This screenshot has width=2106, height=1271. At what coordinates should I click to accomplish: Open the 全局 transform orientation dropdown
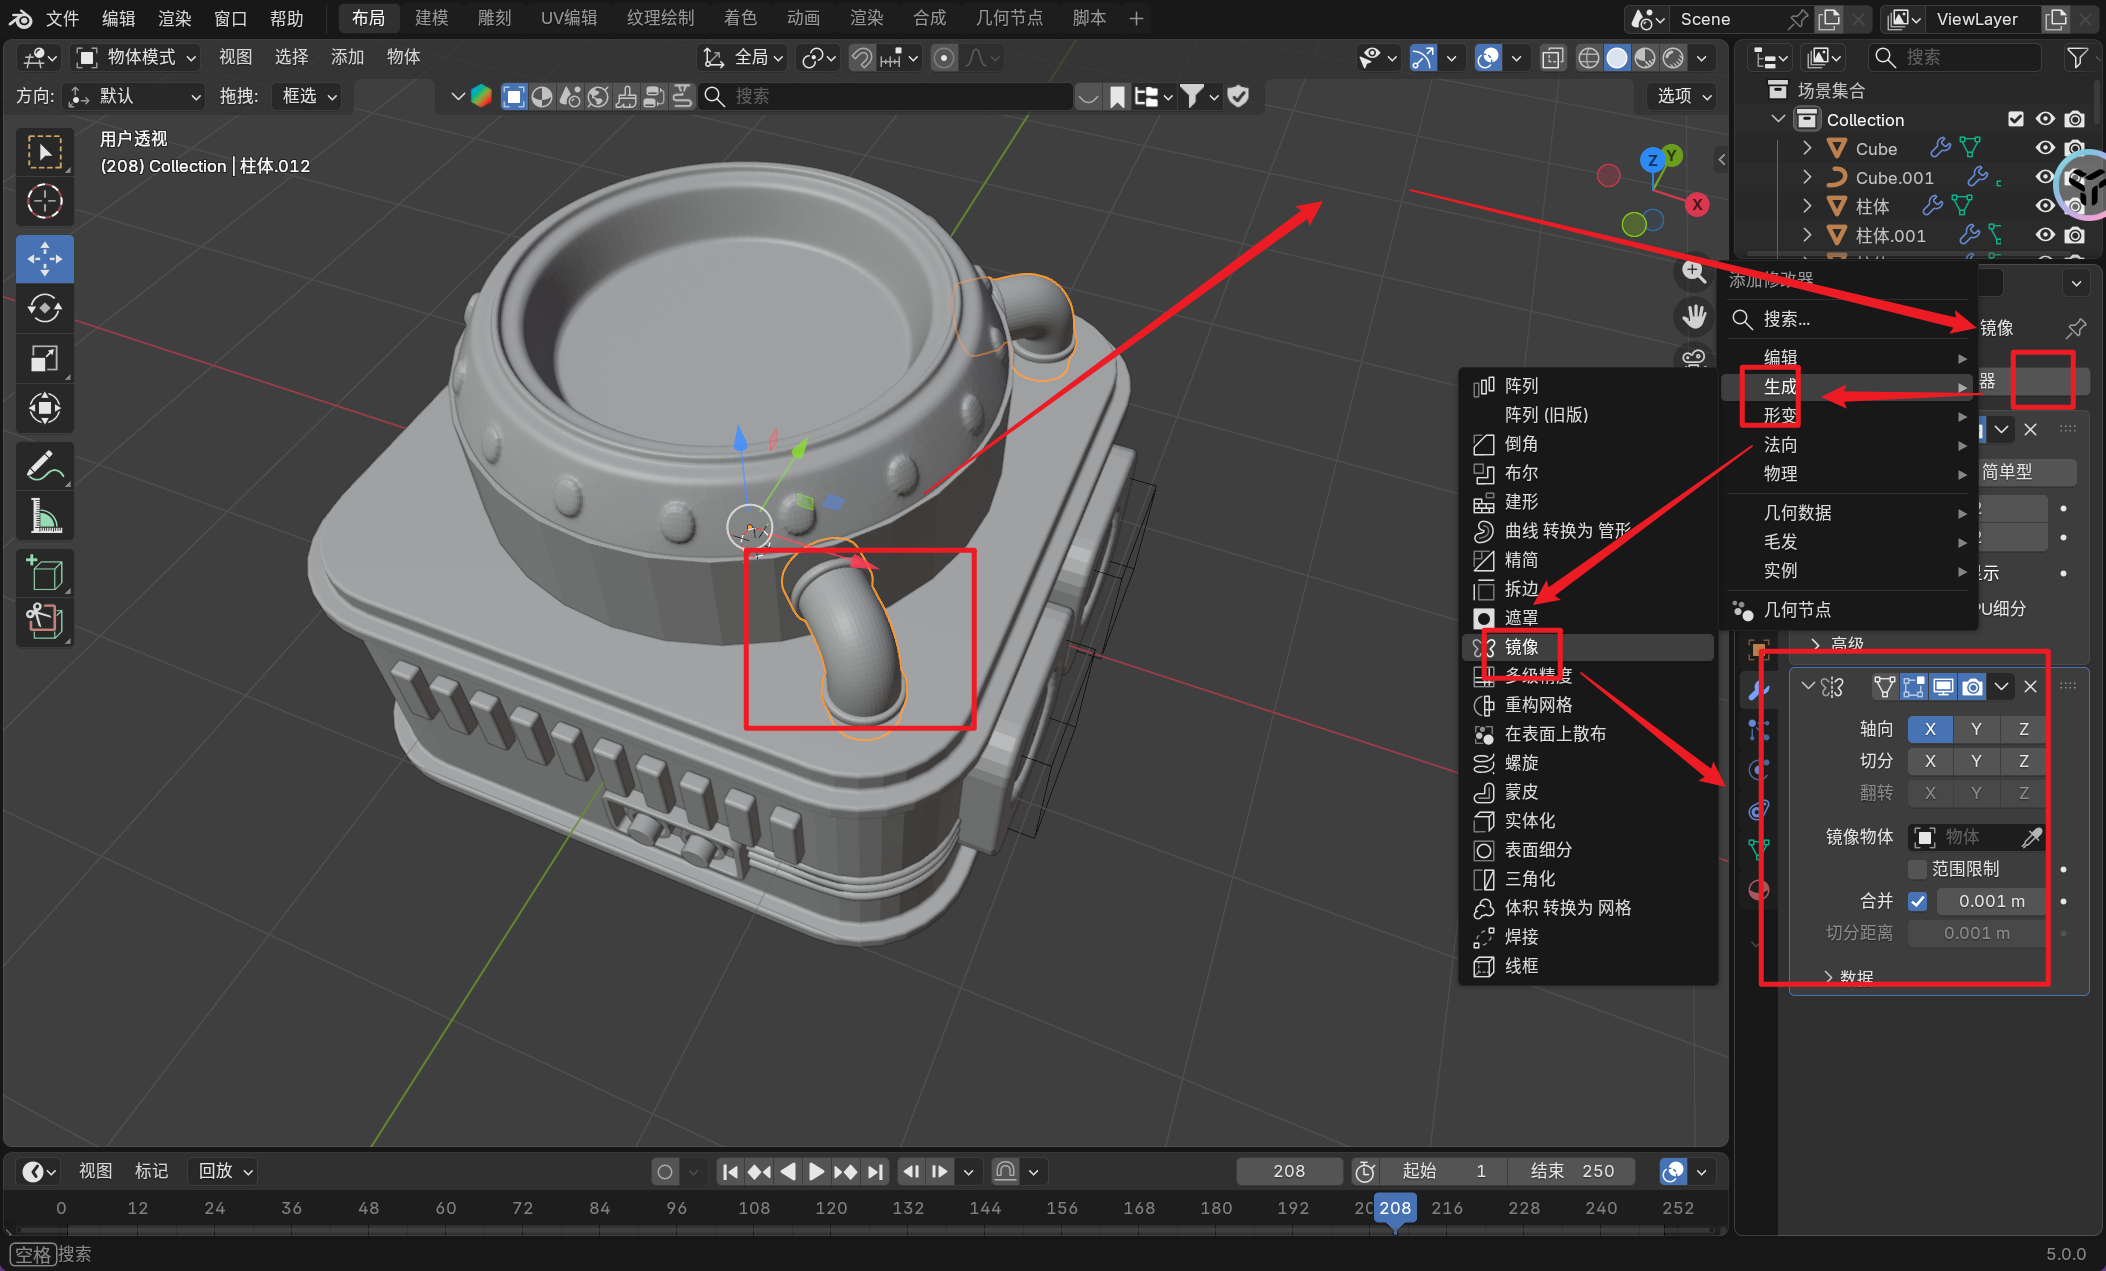[x=743, y=58]
